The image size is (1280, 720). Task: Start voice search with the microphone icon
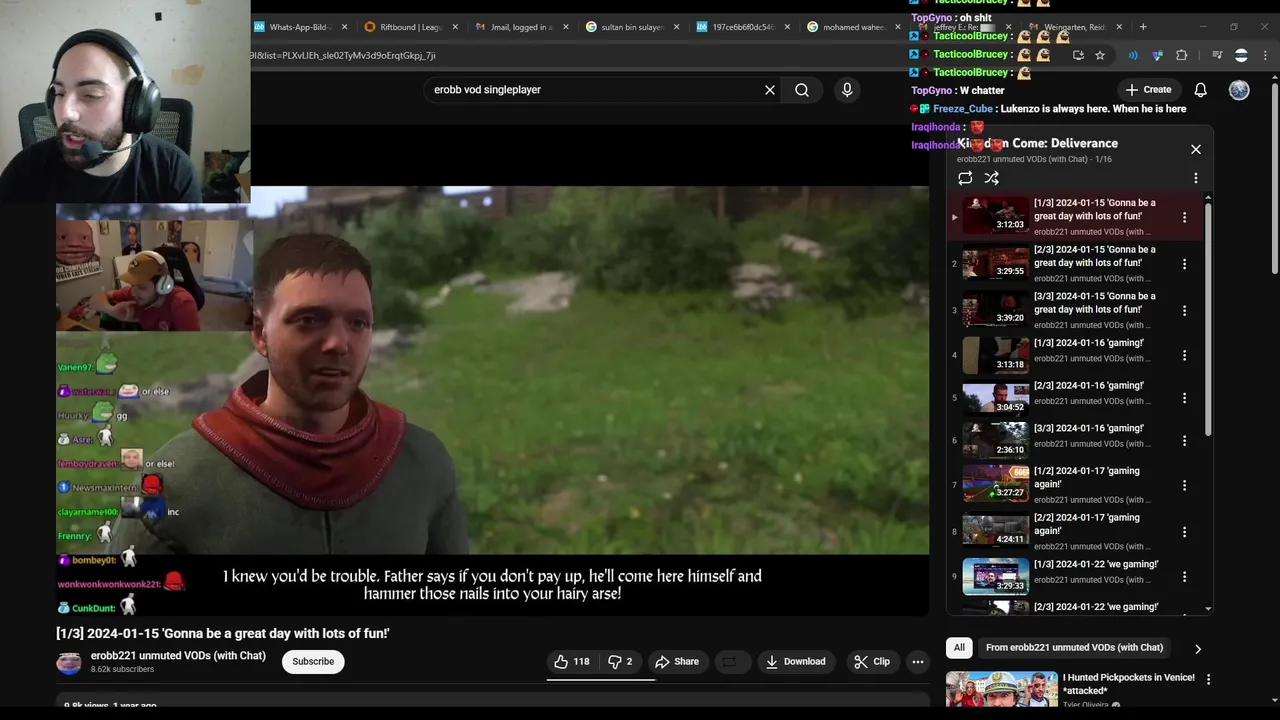847,90
